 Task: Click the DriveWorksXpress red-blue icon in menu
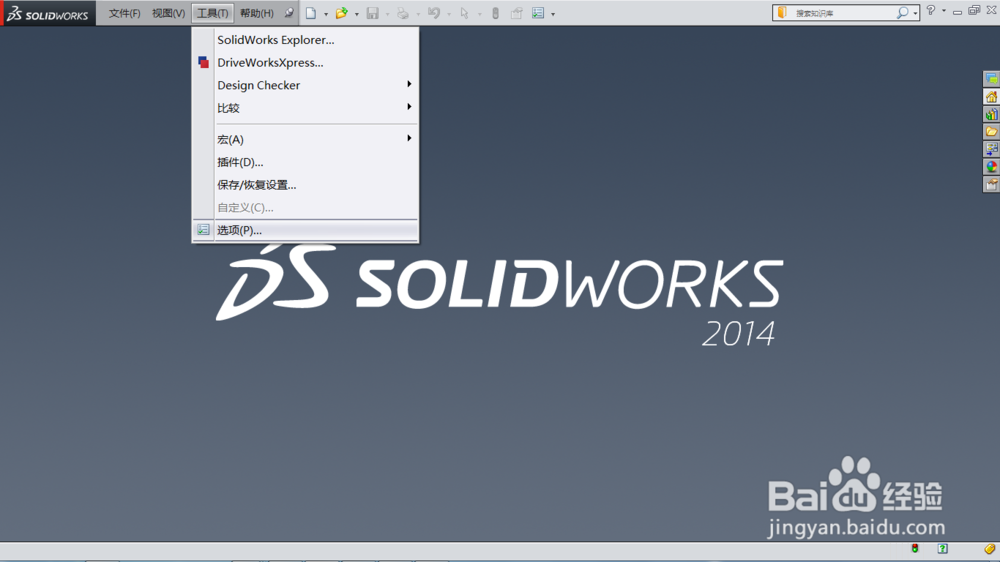203,63
